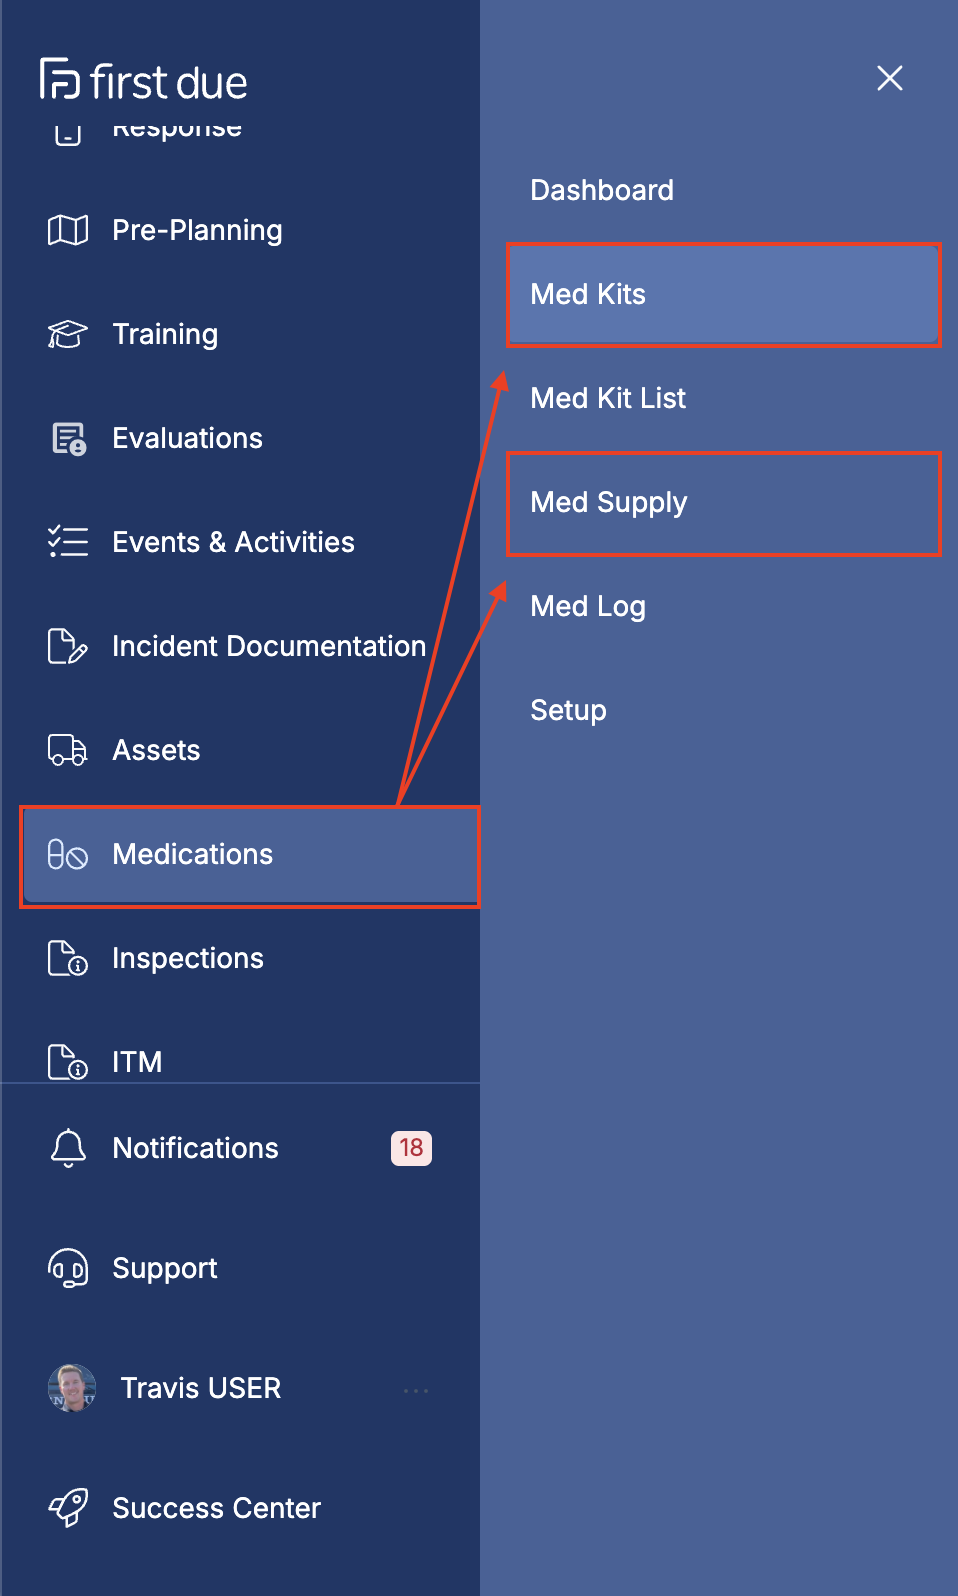Click the Medications pill icon
The height and width of the screenshot is (1596, 958).
tap(68, 854)
